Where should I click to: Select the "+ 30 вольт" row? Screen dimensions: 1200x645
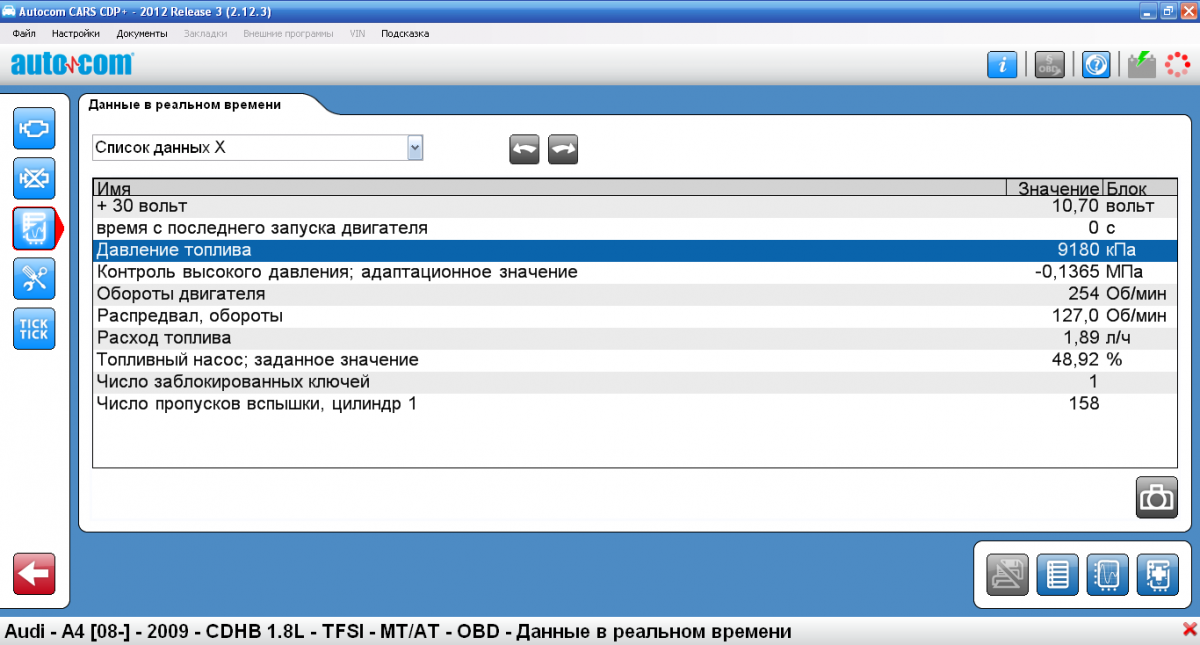point(635,206)
